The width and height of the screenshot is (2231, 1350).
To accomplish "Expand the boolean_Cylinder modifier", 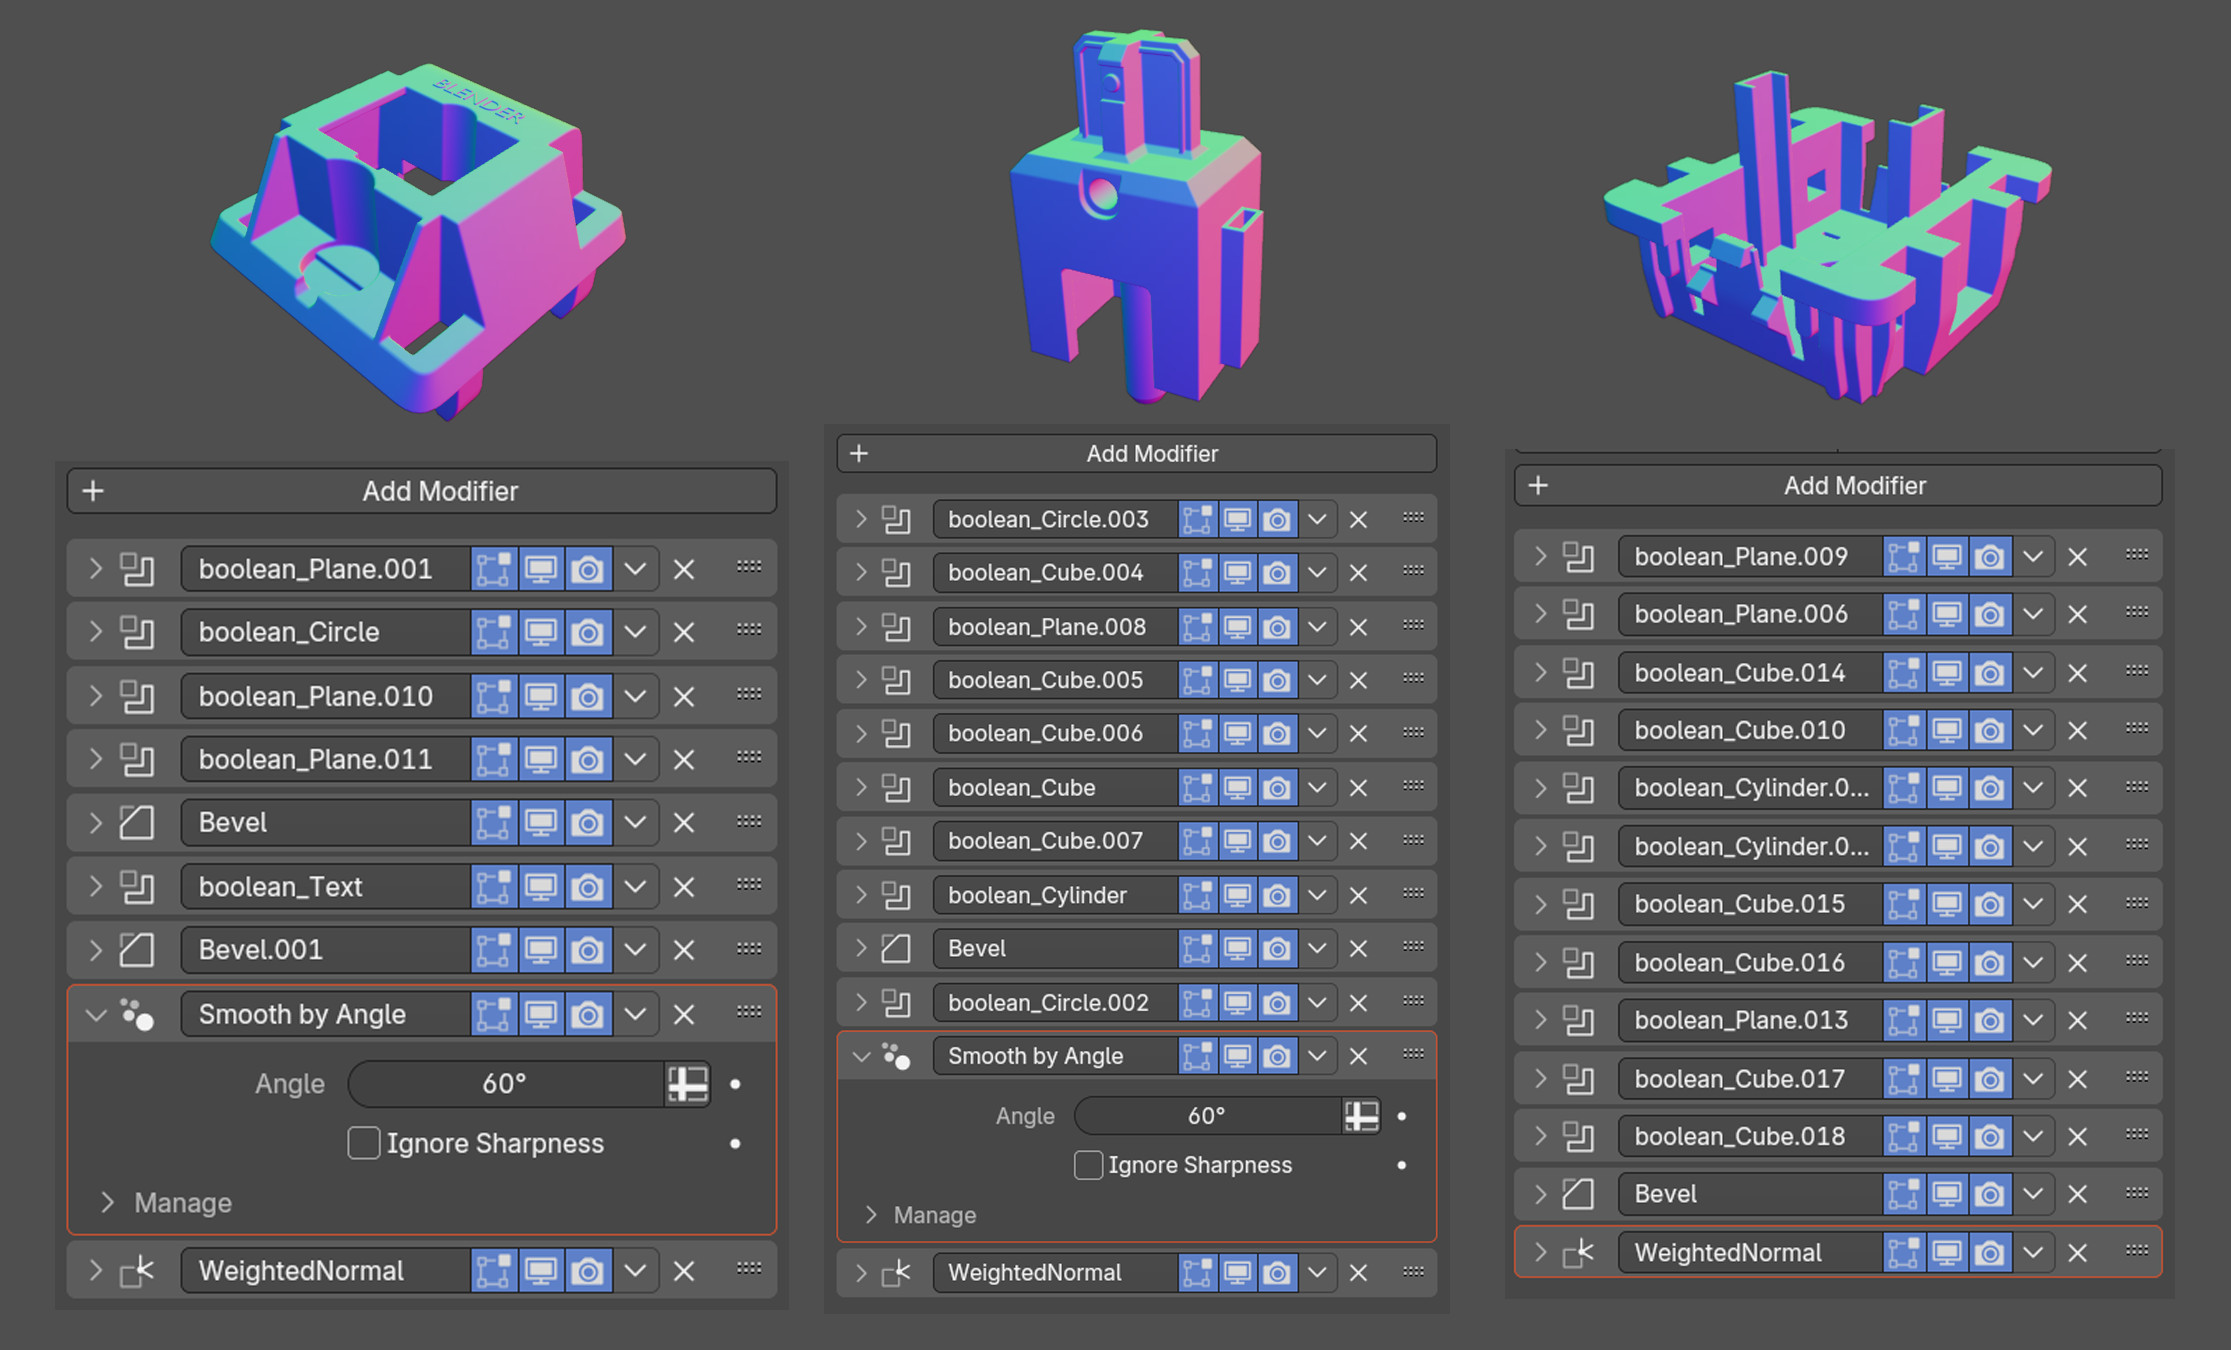I will [x=861, y=895].
